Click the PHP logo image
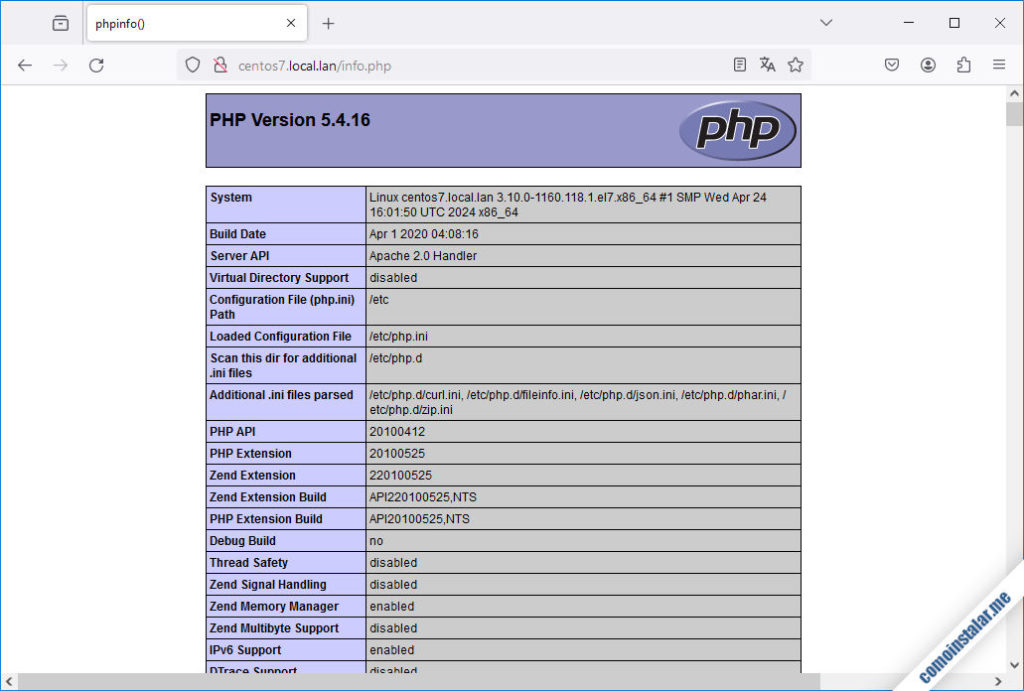Screen dimensions: 1024x691 pos(737,130)
